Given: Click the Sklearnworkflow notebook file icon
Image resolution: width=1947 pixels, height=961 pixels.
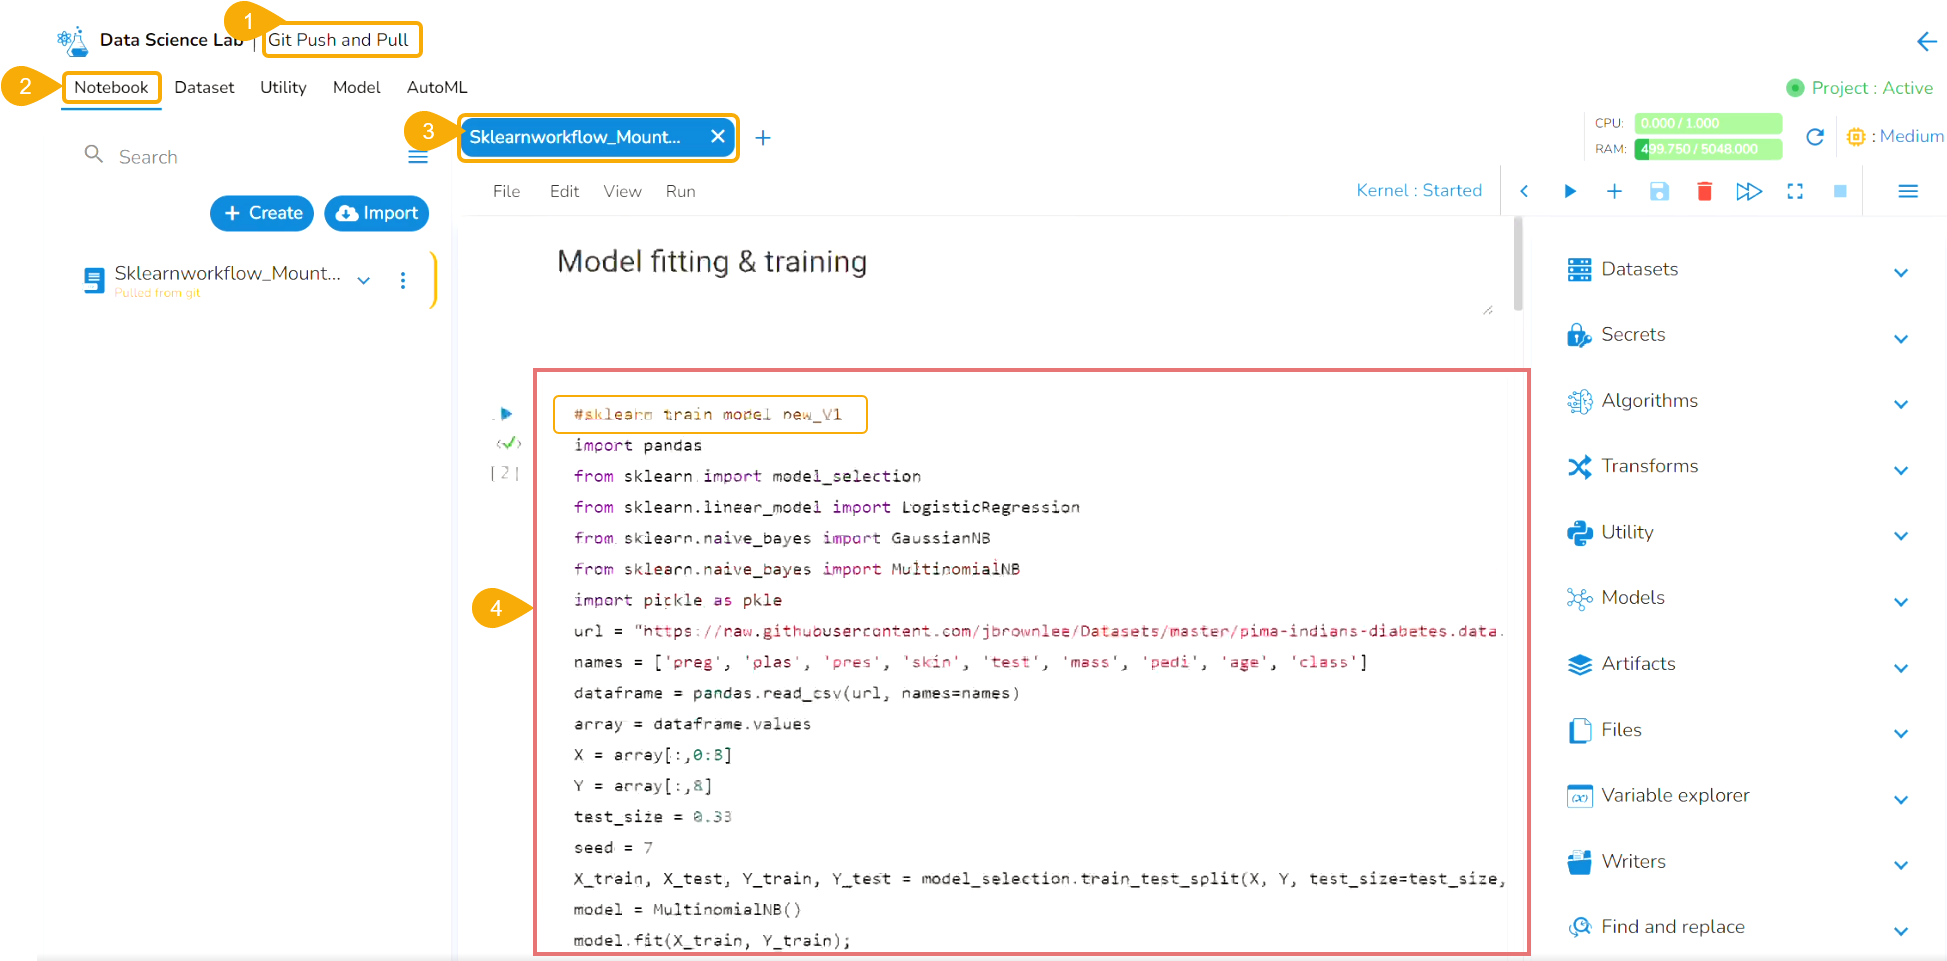Looking at the screenshot, I should (94, 280).
